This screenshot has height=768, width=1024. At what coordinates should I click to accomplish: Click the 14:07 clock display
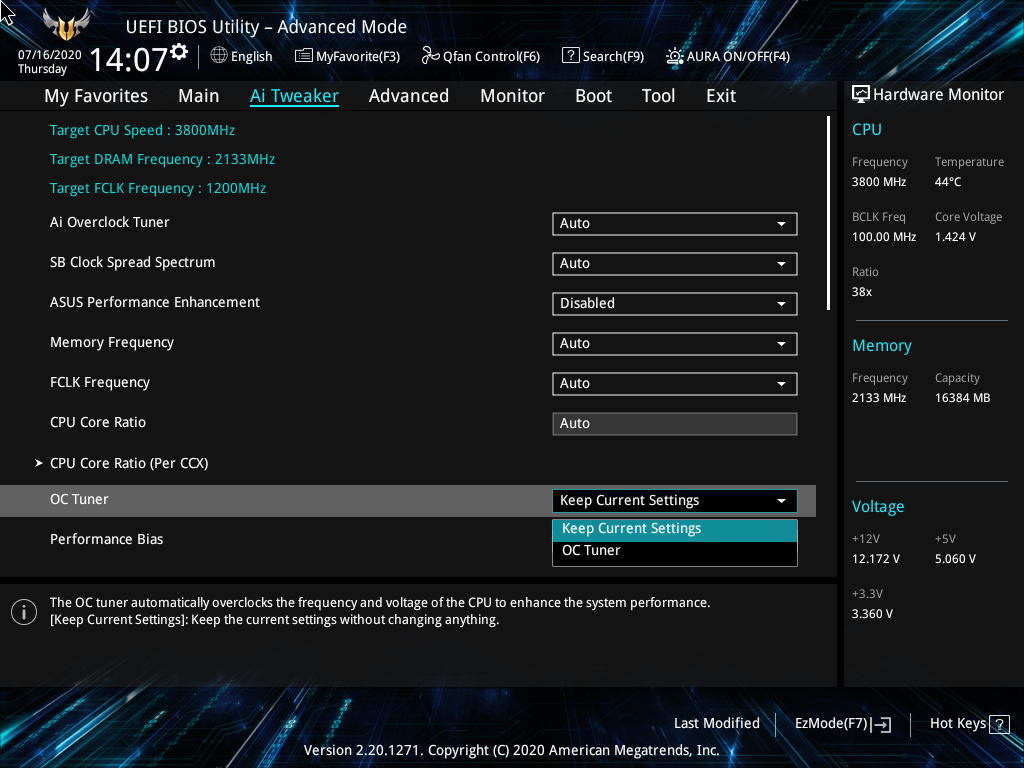129,59
